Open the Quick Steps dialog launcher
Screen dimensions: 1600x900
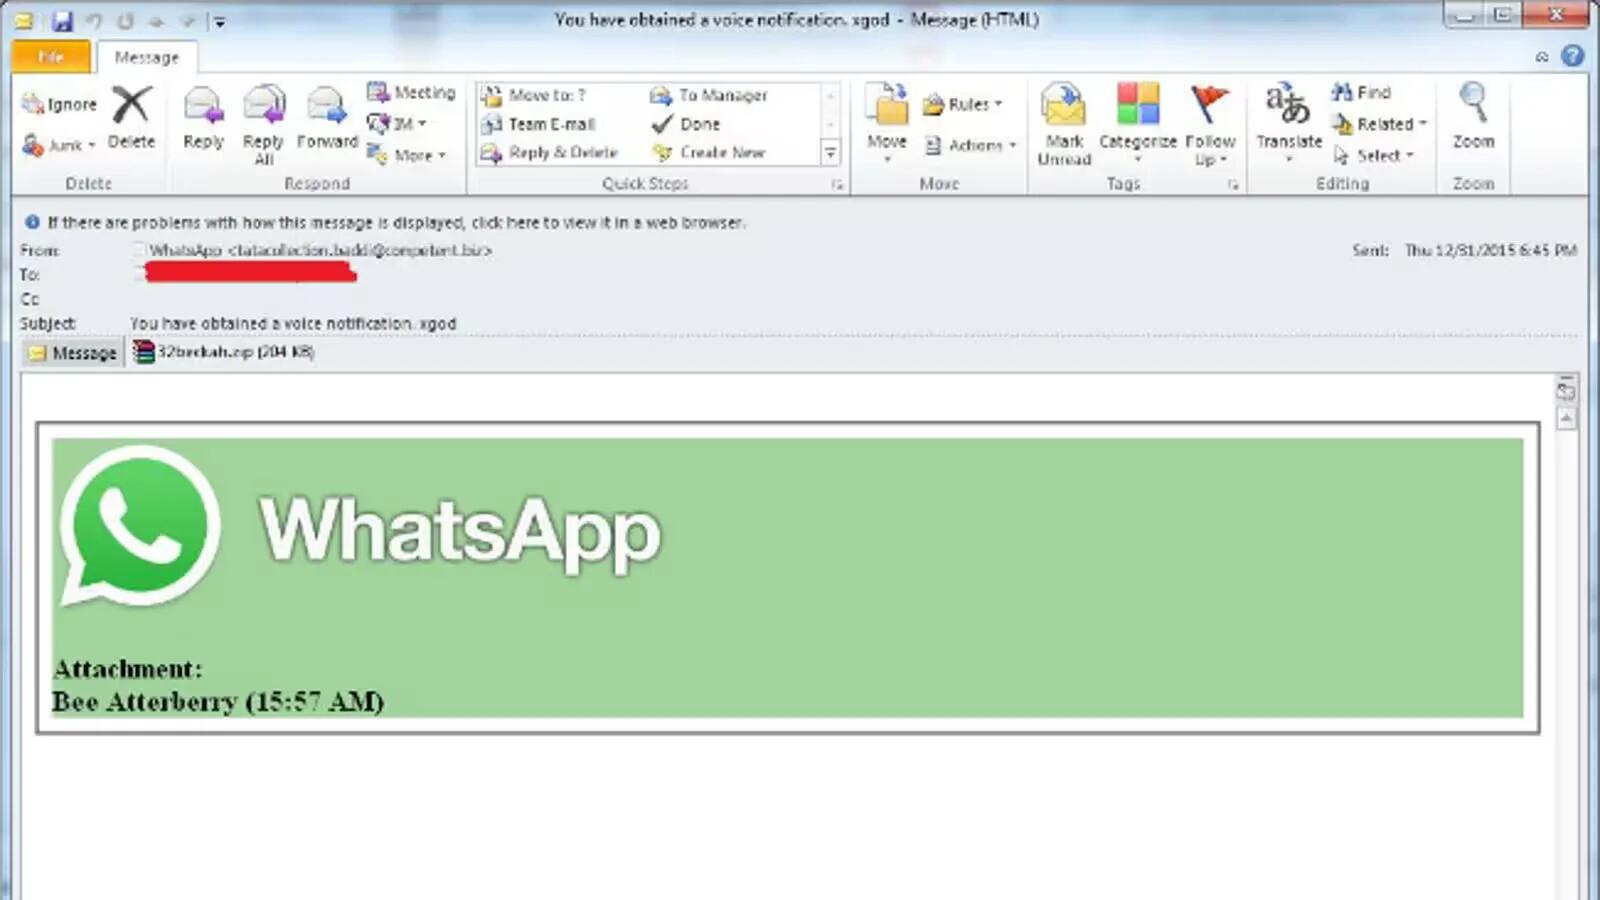click(837, 185)
